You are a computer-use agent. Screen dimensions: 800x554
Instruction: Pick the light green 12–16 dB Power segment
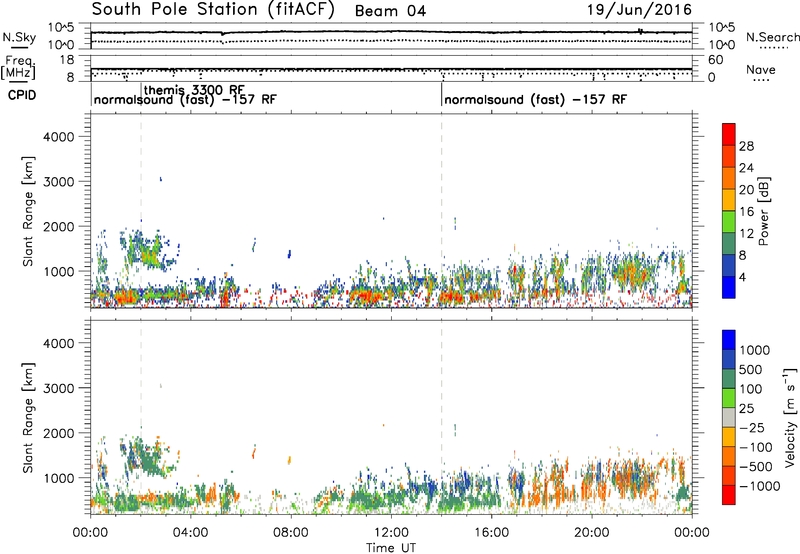pyautogui.click(x=729, y=221)
